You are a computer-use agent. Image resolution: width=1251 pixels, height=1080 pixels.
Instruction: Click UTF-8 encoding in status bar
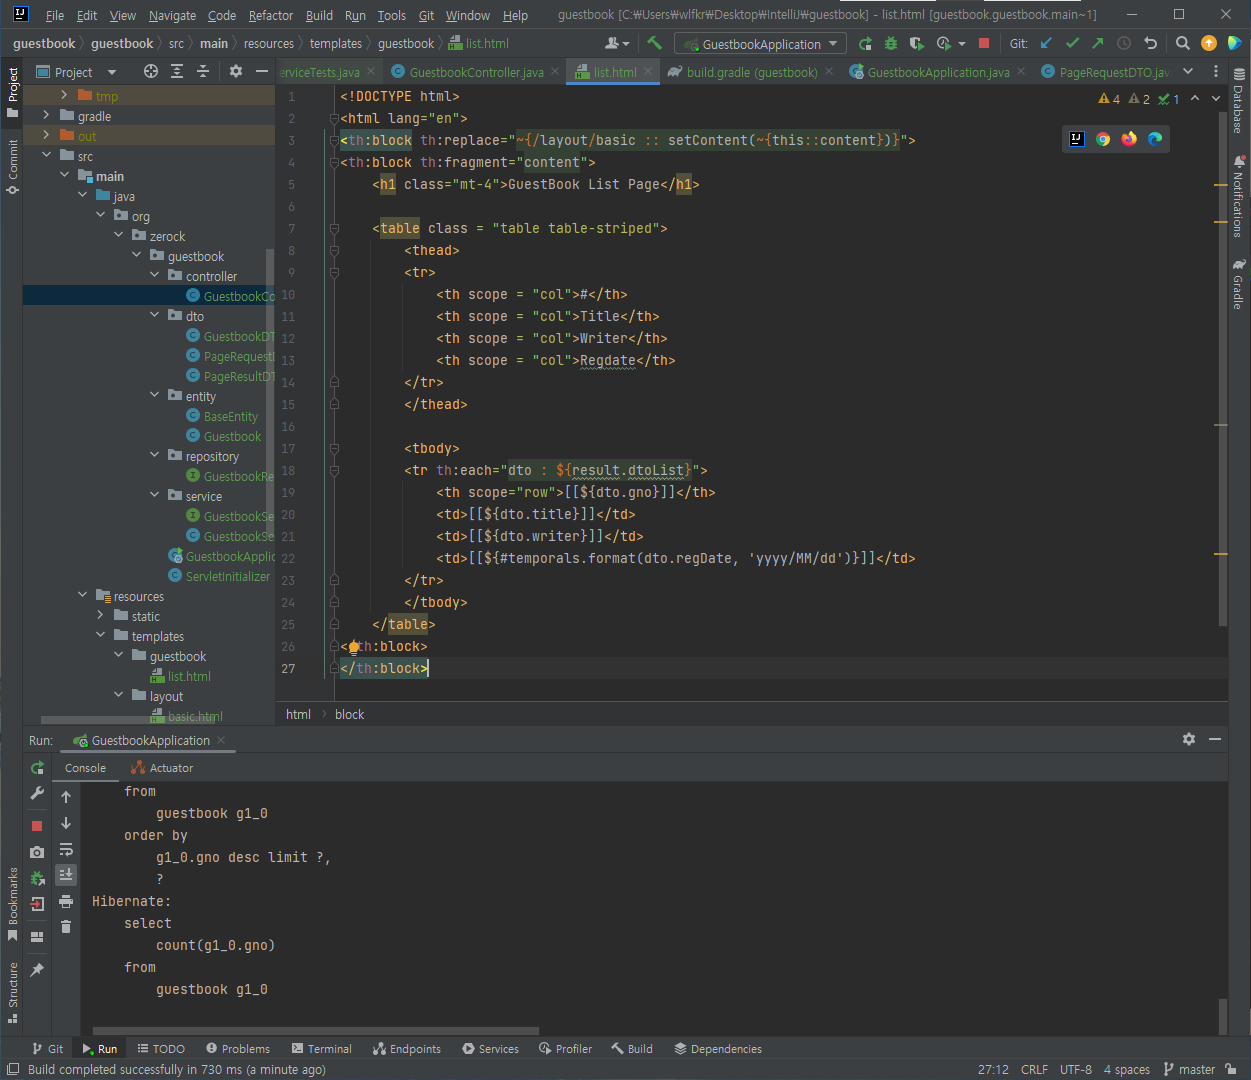click(1076, 1069)
